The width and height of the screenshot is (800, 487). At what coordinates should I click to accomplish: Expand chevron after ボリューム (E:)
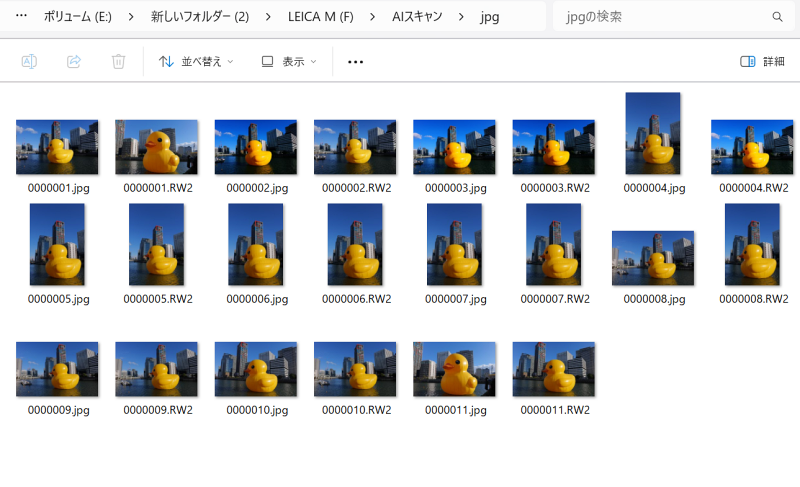(x=131, y=17)
